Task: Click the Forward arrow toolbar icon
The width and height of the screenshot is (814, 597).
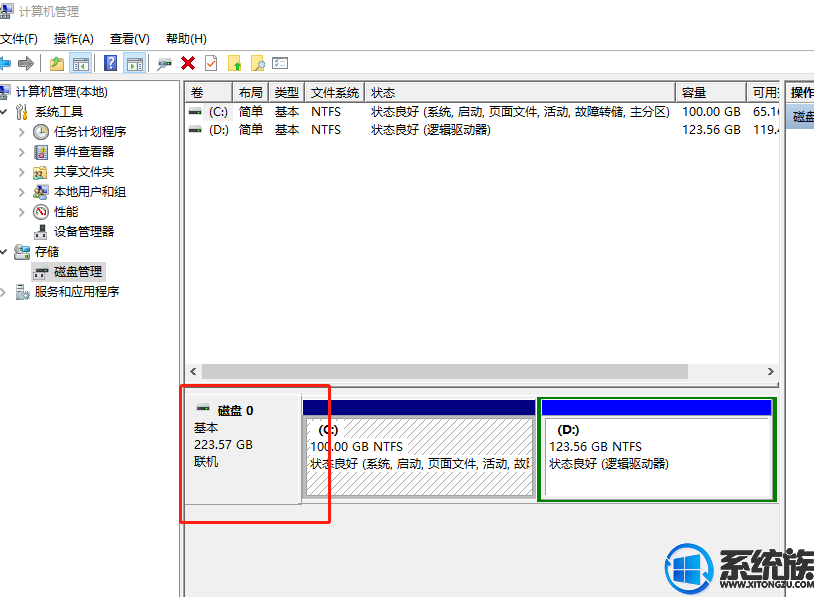Action: click(x=26, y=64)
